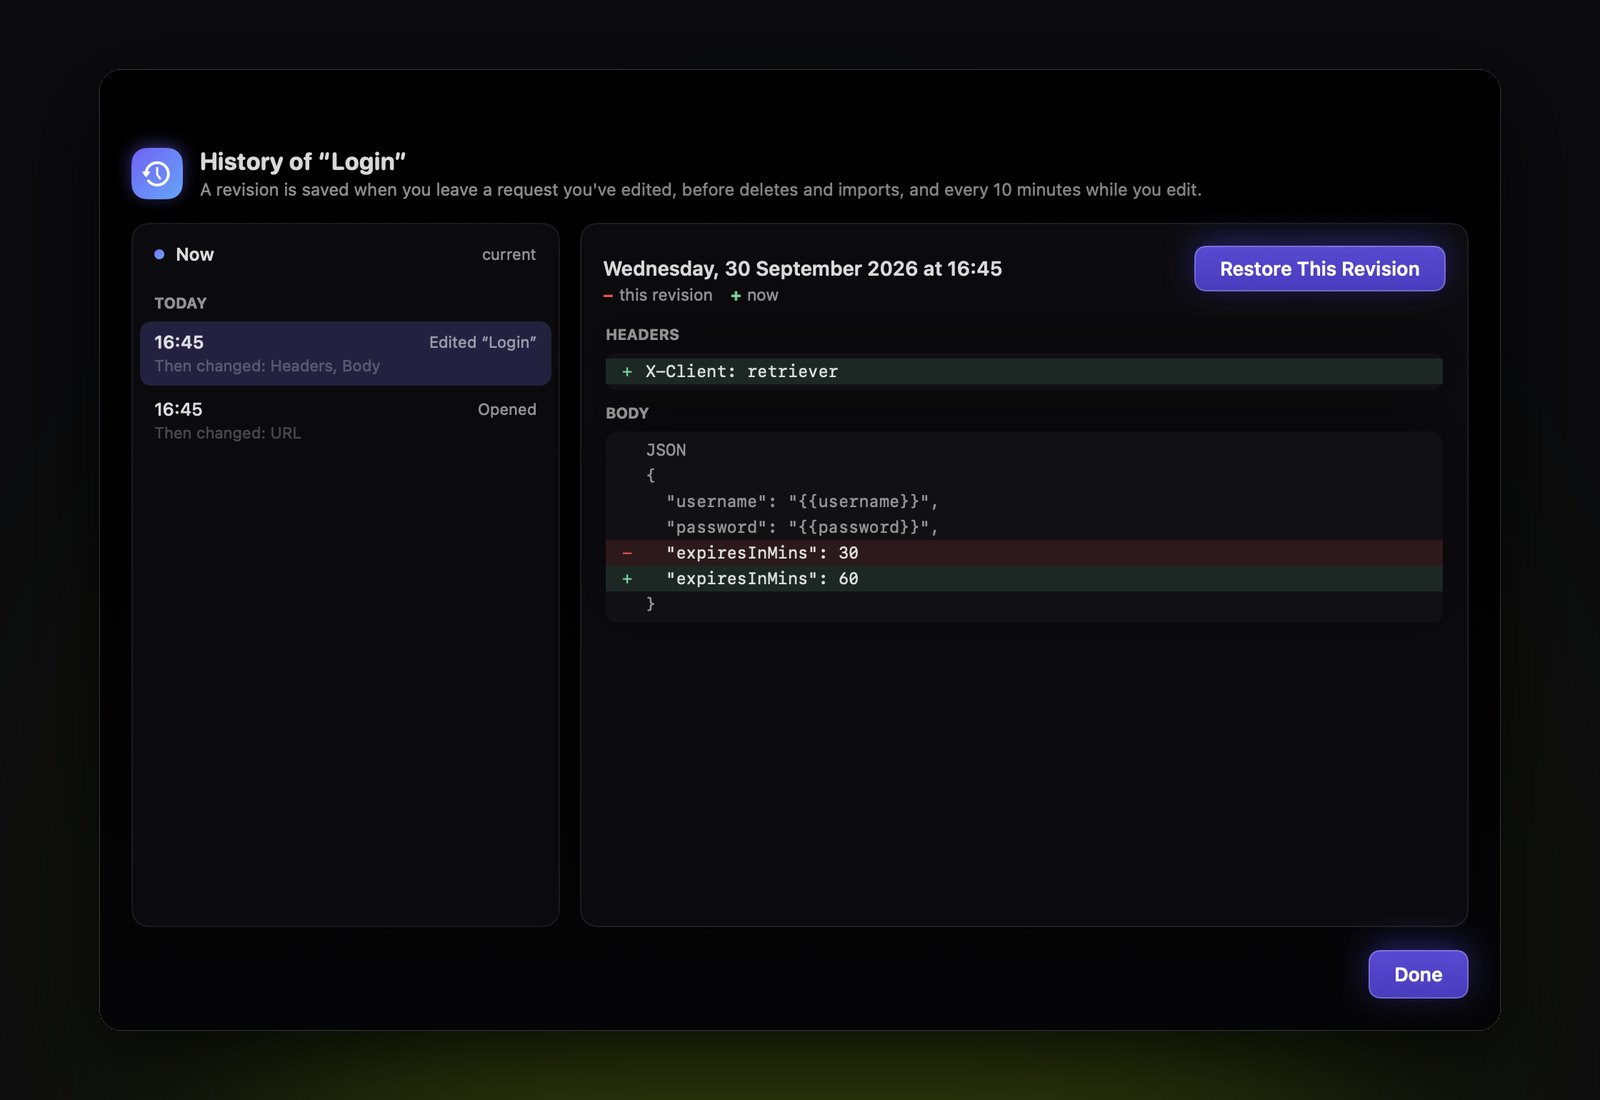Restore this revision
Image resolution: width=1600 pixels, height=1100 pixels.
tap(1319, 269)
